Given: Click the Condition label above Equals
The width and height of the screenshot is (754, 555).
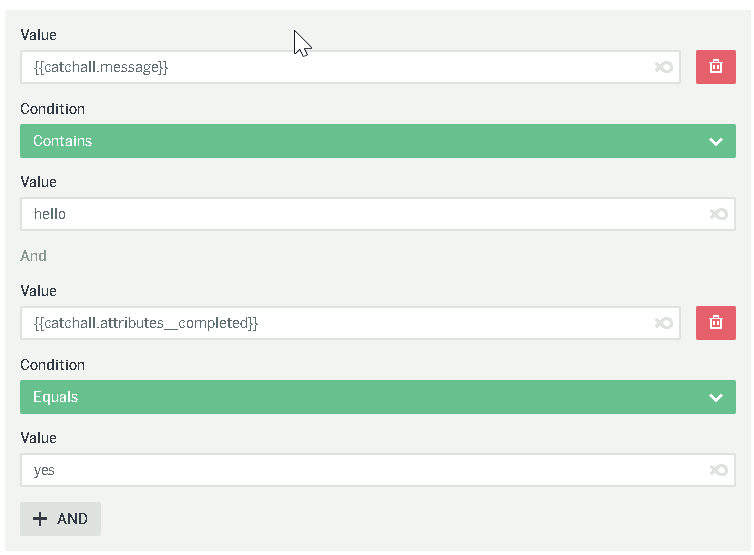Looking at the screenshot, I should click(52, 365).
